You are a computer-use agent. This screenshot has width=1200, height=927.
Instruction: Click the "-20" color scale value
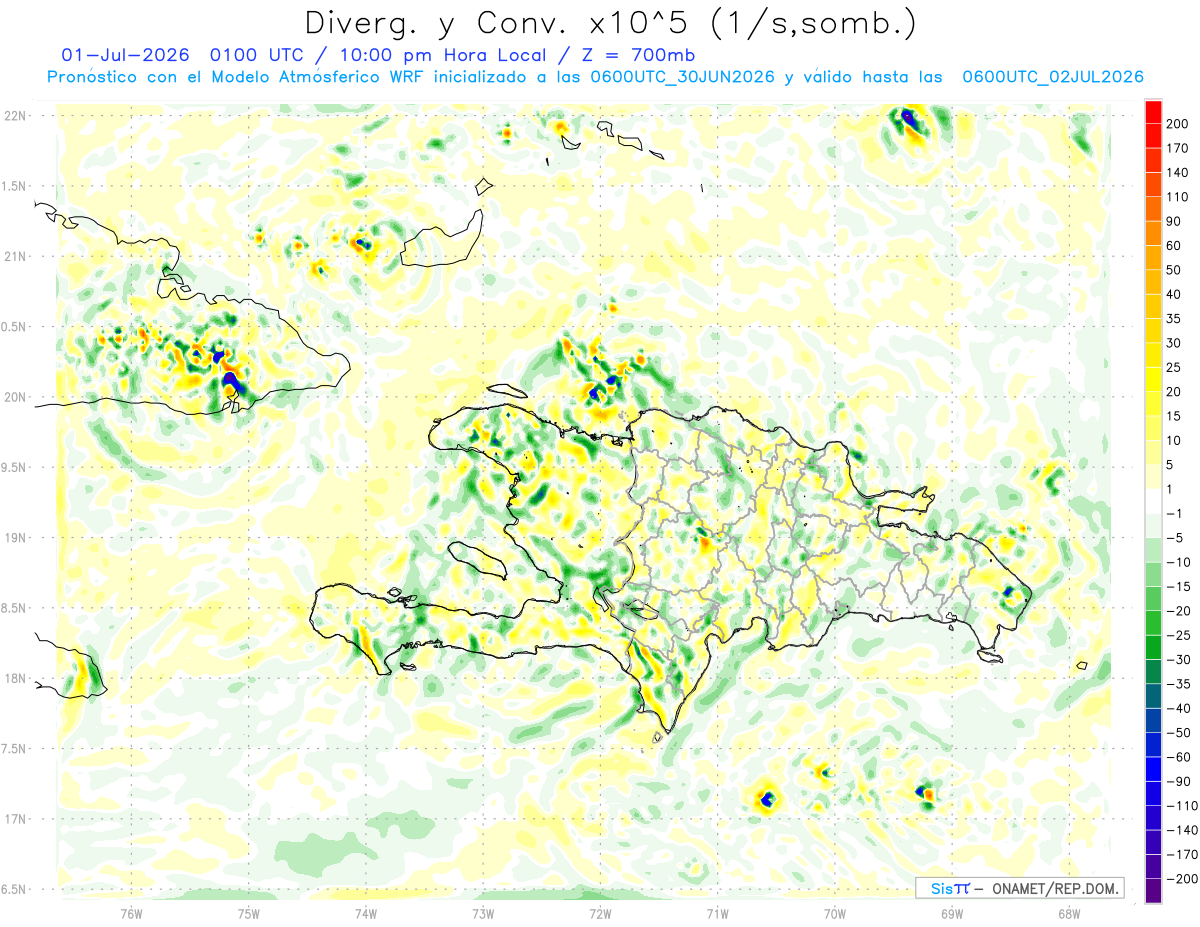(1178, 611)
